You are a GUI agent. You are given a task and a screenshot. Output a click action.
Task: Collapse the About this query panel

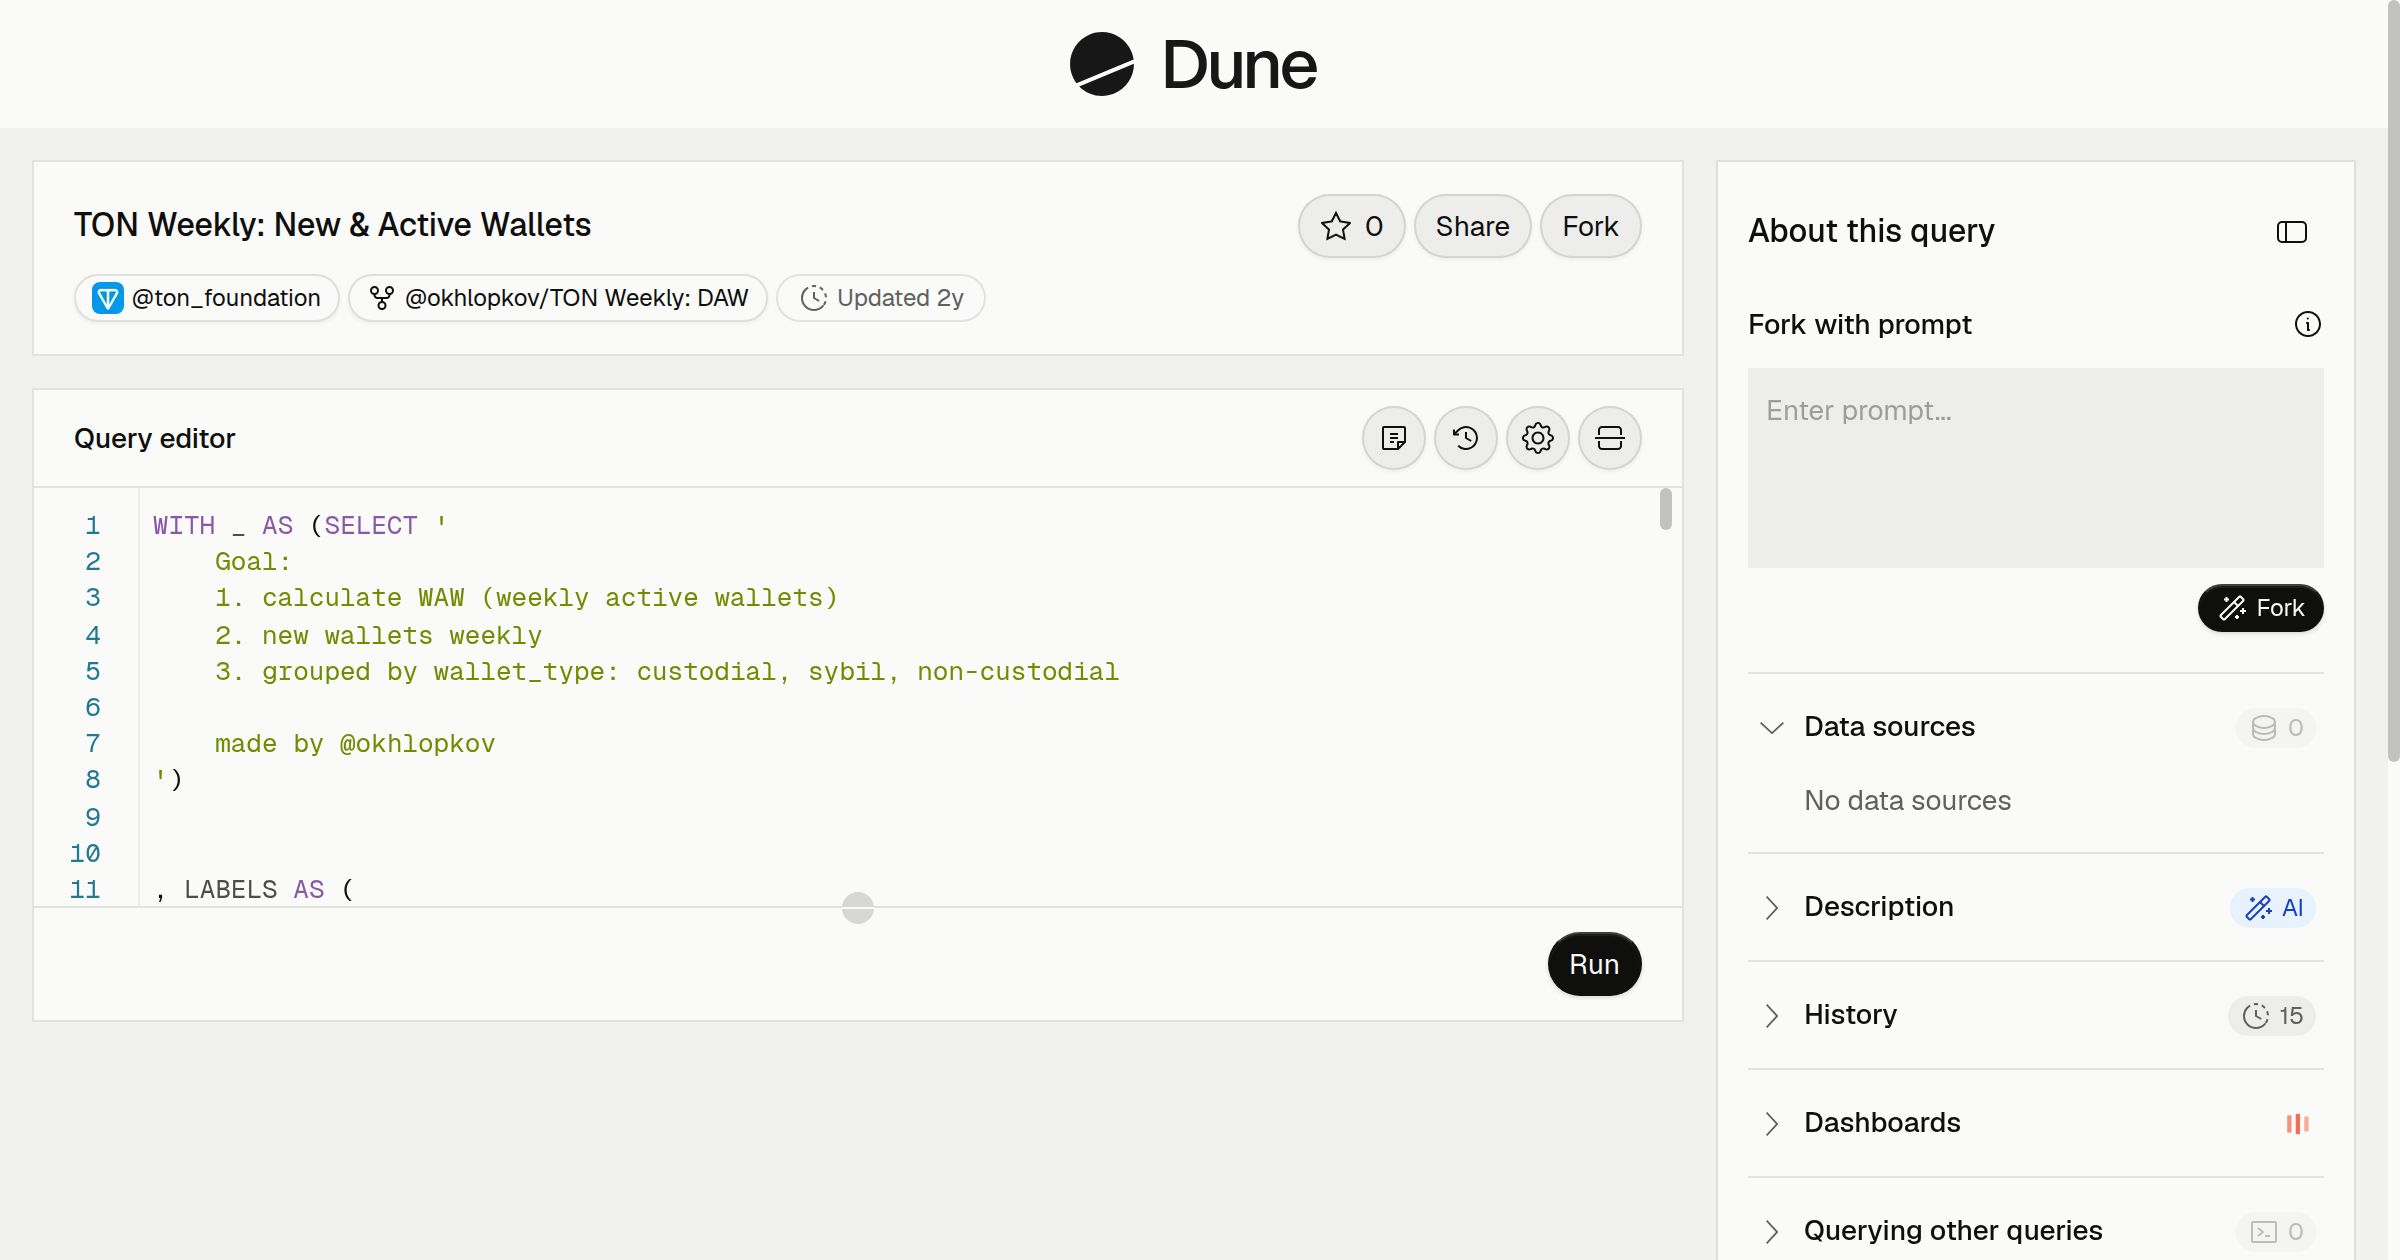[2291, 232]
